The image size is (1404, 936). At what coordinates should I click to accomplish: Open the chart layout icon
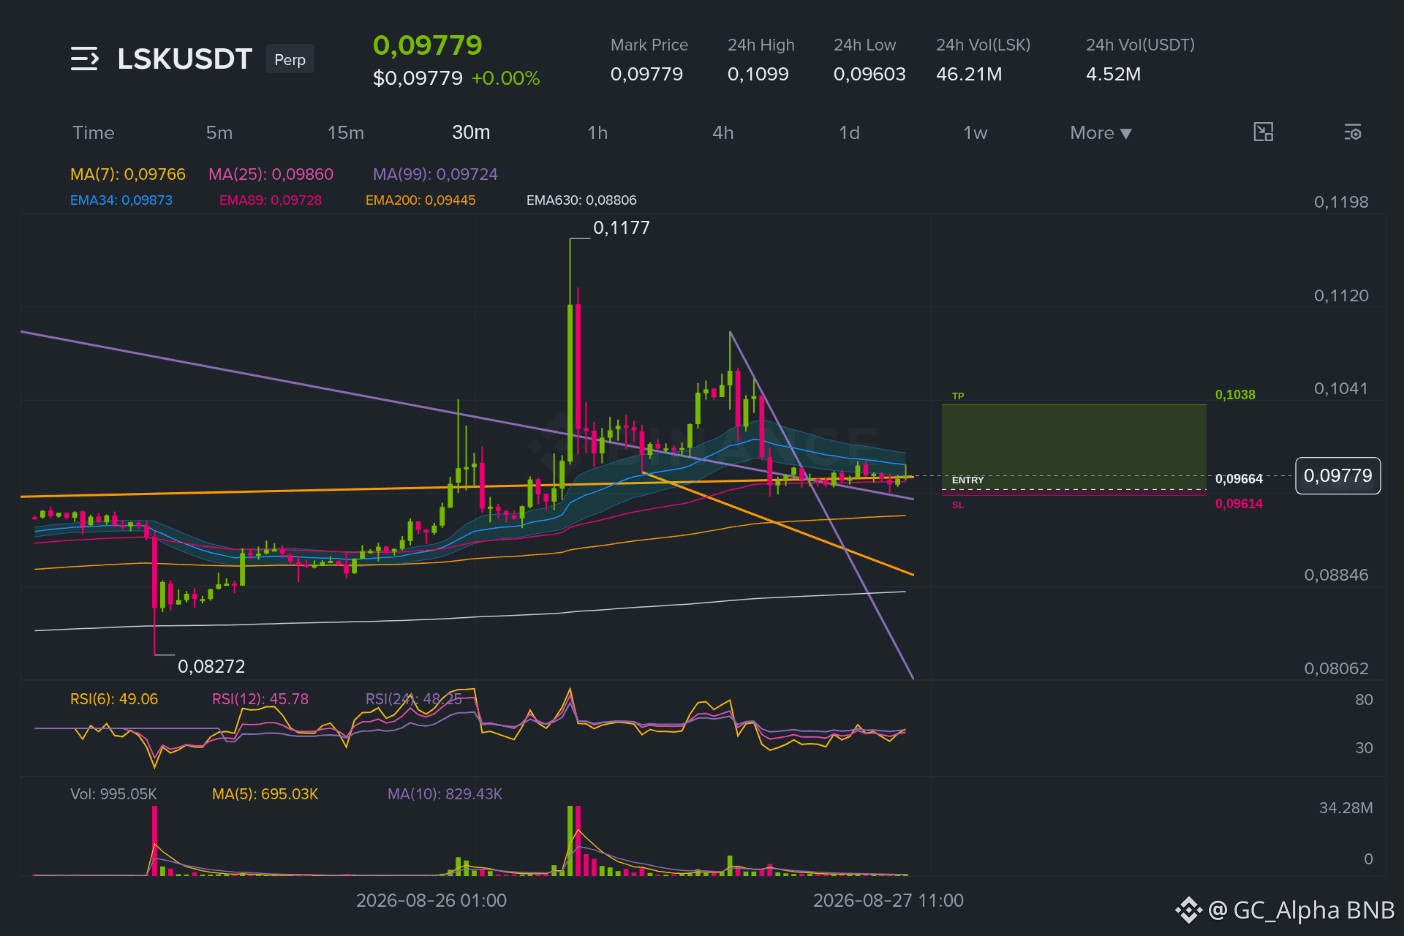tap(1263, 132)
